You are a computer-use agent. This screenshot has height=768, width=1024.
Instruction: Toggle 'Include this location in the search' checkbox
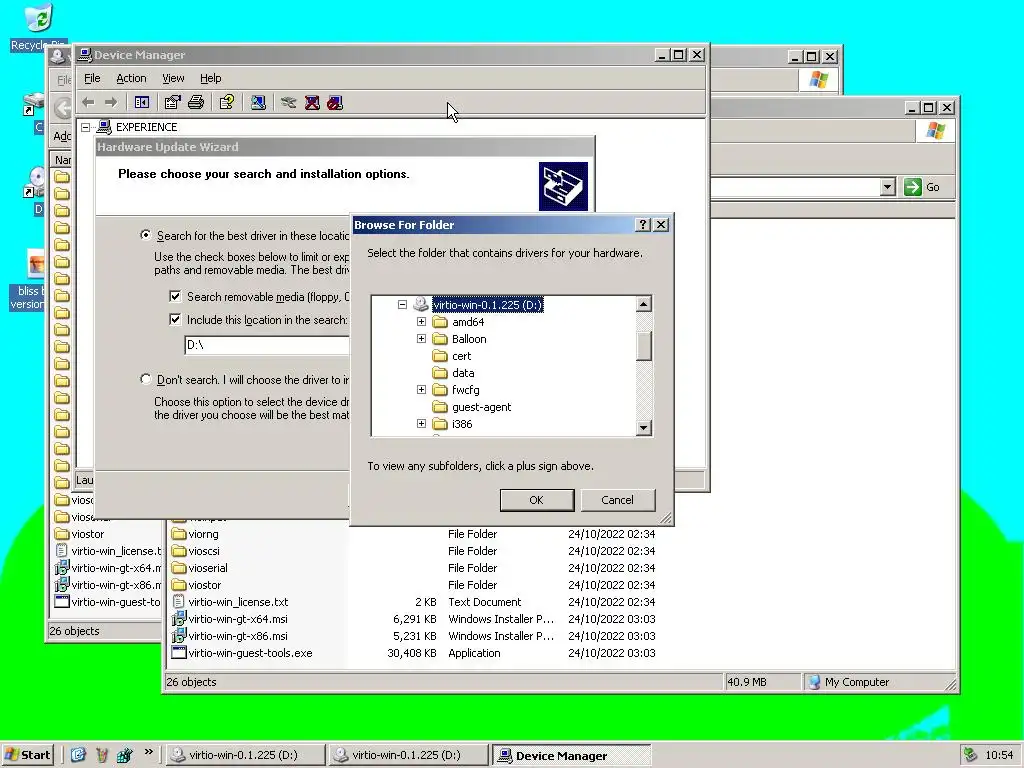tap(175, 319)
